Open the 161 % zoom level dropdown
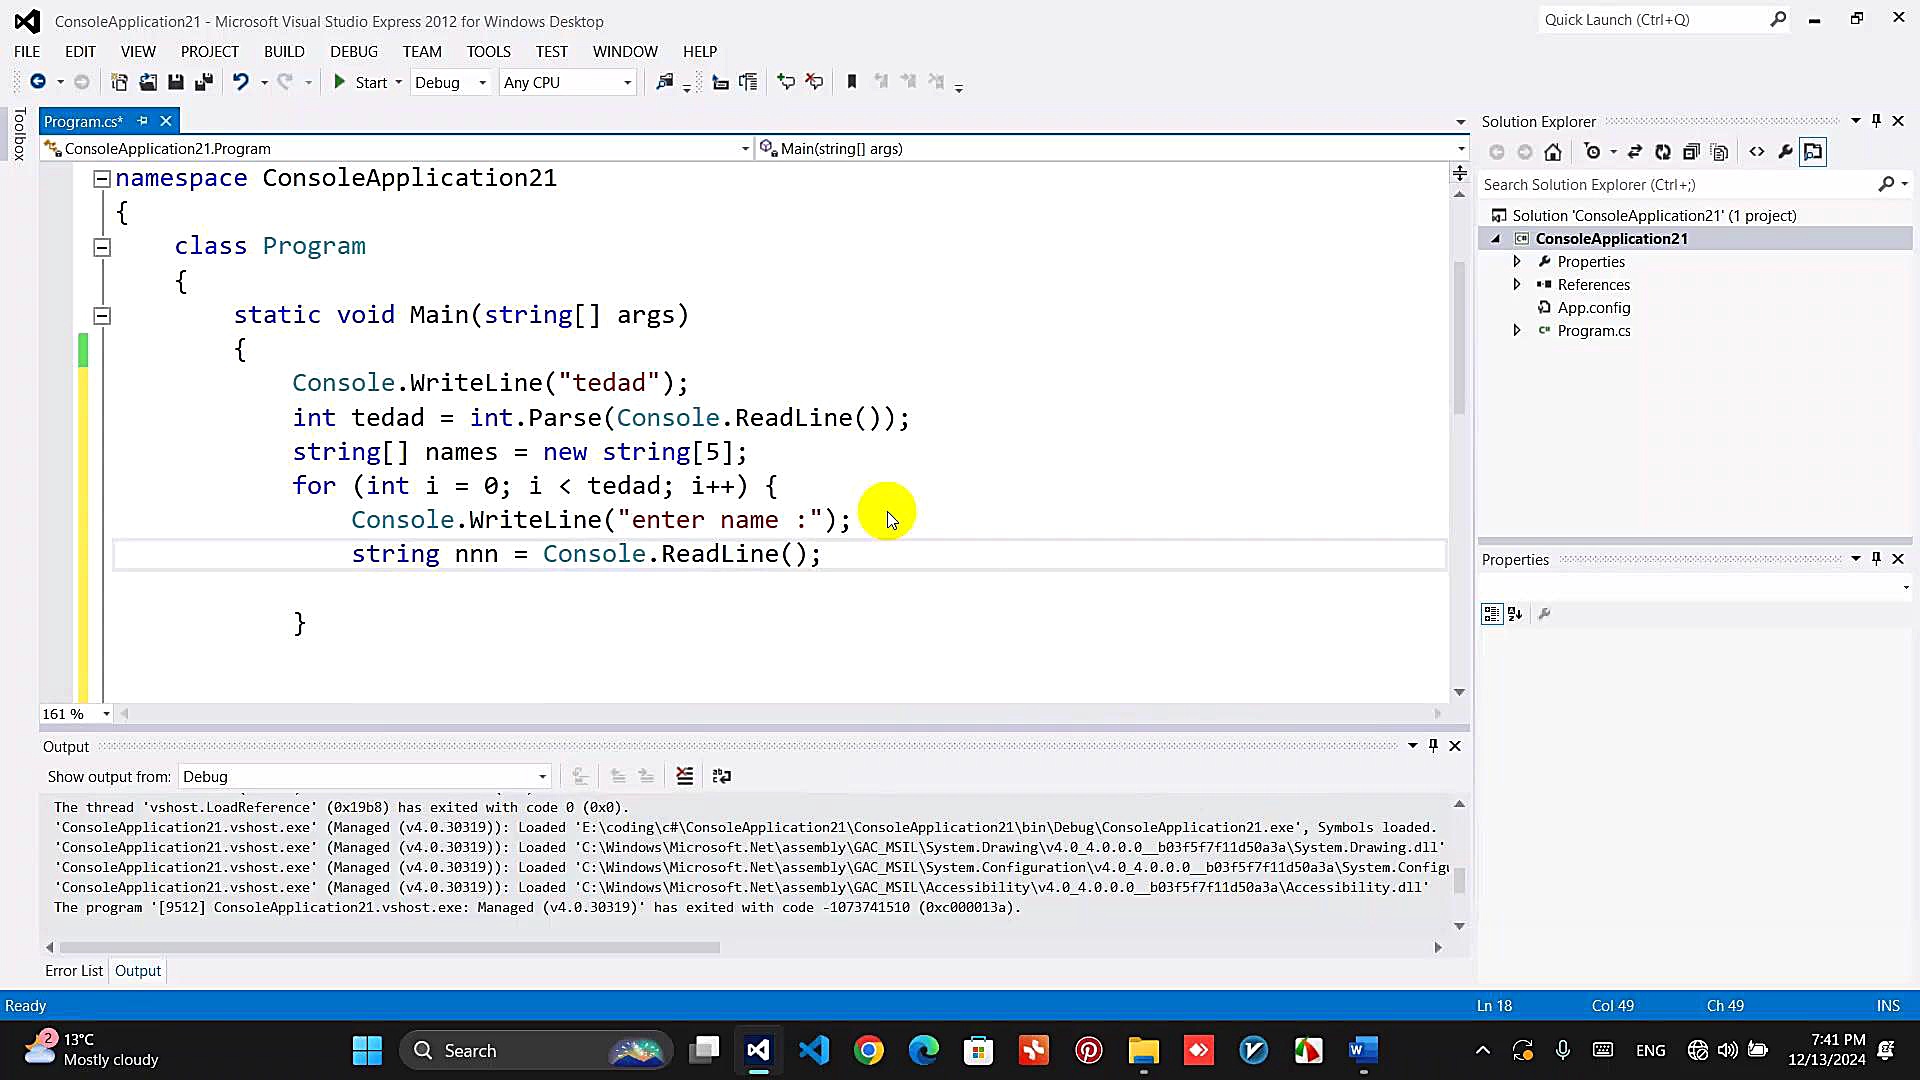Viewport: 1920px width, 1080px height. pyautogui.click(x=106, y=714)
